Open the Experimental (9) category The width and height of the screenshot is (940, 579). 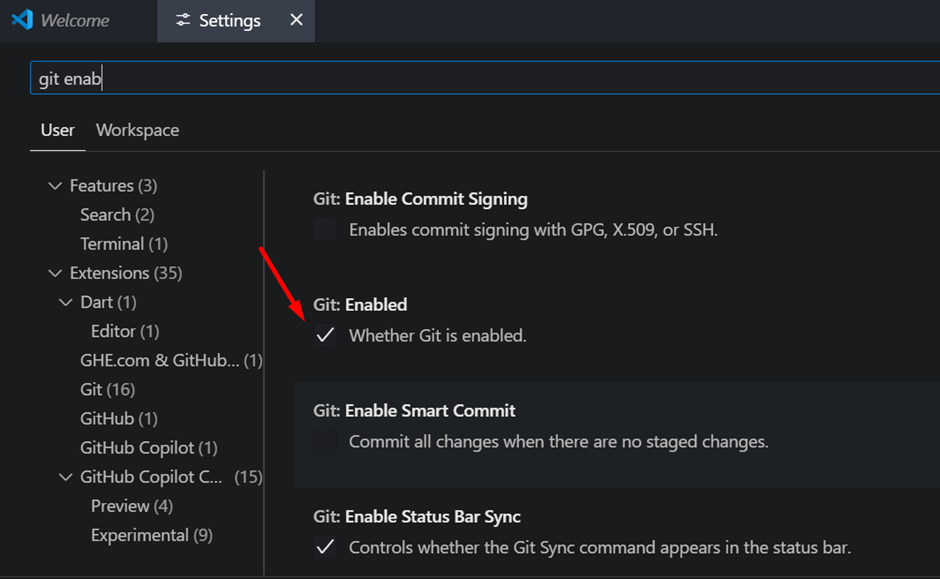(x=152, y=535)
